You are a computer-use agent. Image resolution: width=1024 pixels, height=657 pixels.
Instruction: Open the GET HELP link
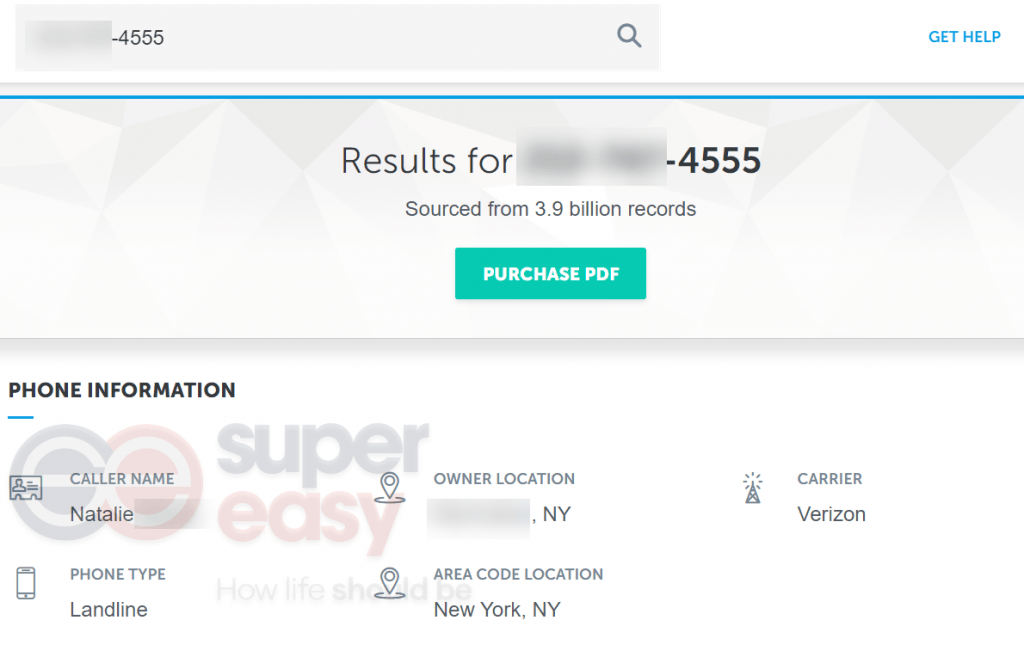[964, 36]
